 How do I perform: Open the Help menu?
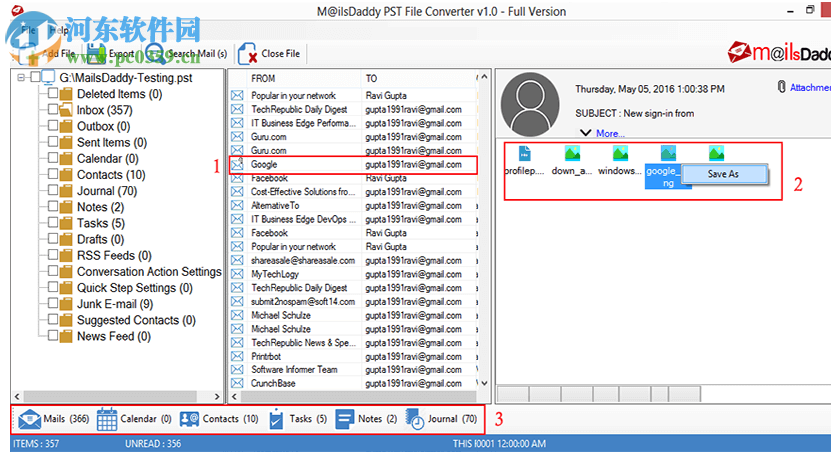coord(58,30)
